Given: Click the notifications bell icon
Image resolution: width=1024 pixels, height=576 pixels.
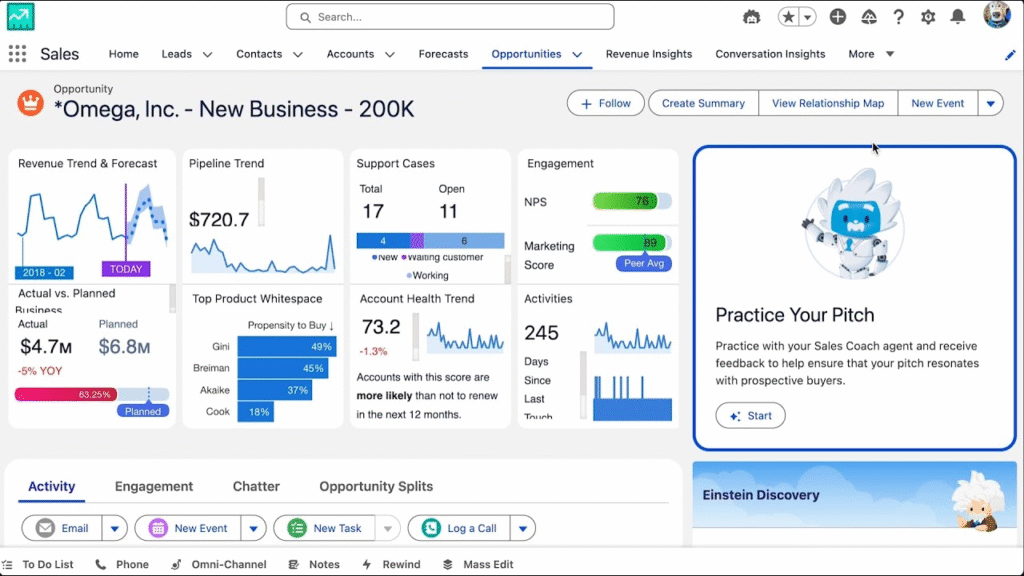Looking at the screenshot, I should 957,17.
